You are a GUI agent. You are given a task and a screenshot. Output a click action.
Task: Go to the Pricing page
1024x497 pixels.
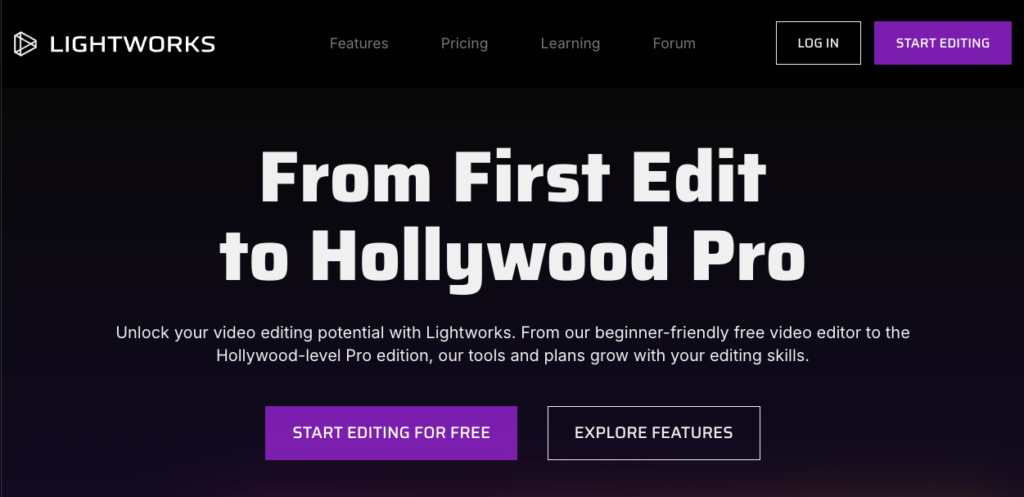[x=464, y=44]
